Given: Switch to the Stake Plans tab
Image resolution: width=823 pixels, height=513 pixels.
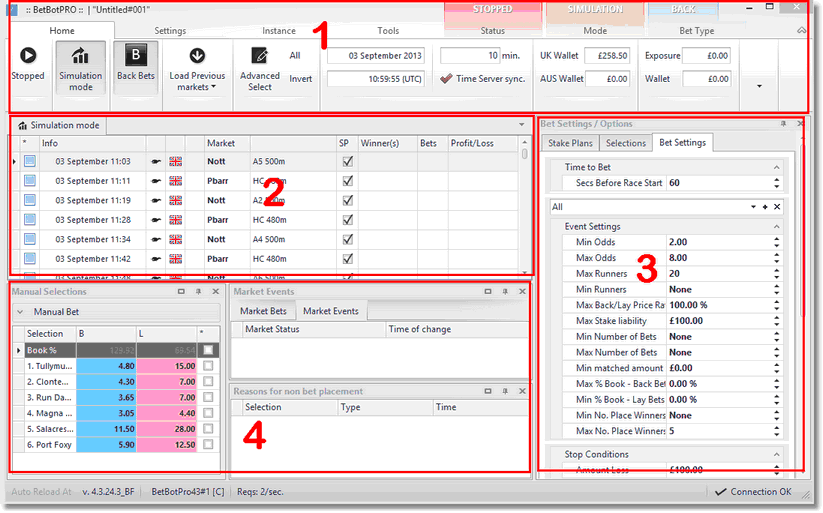Looking at the screenshot, I should [571, 143].
